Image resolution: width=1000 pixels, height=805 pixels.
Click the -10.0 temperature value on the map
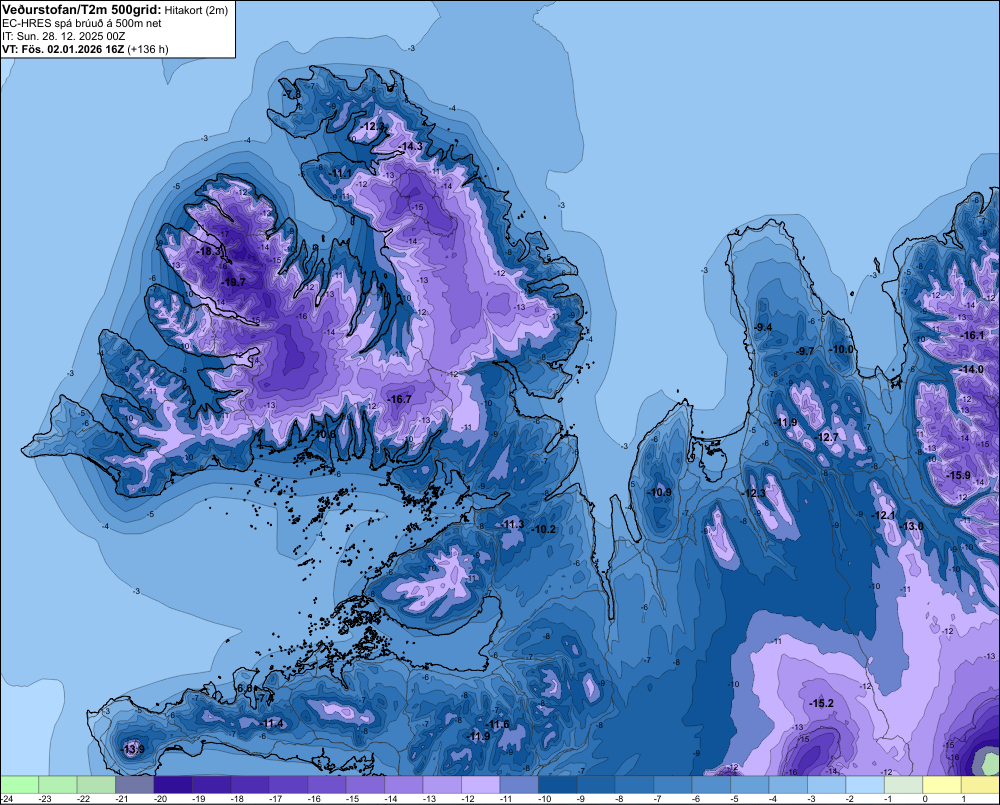(x=842, y=349)
